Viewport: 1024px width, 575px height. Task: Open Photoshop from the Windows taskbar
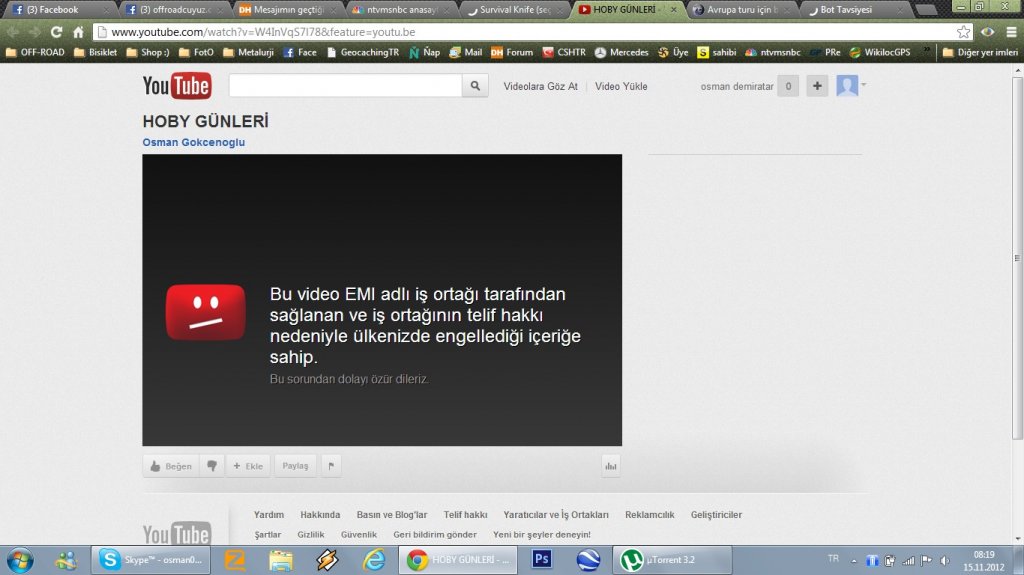tap(541, 559)
